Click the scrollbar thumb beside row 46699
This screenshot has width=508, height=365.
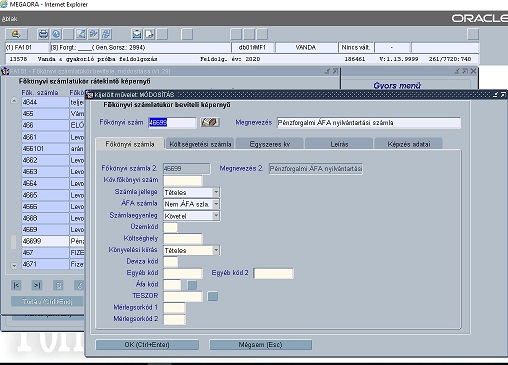13,242
